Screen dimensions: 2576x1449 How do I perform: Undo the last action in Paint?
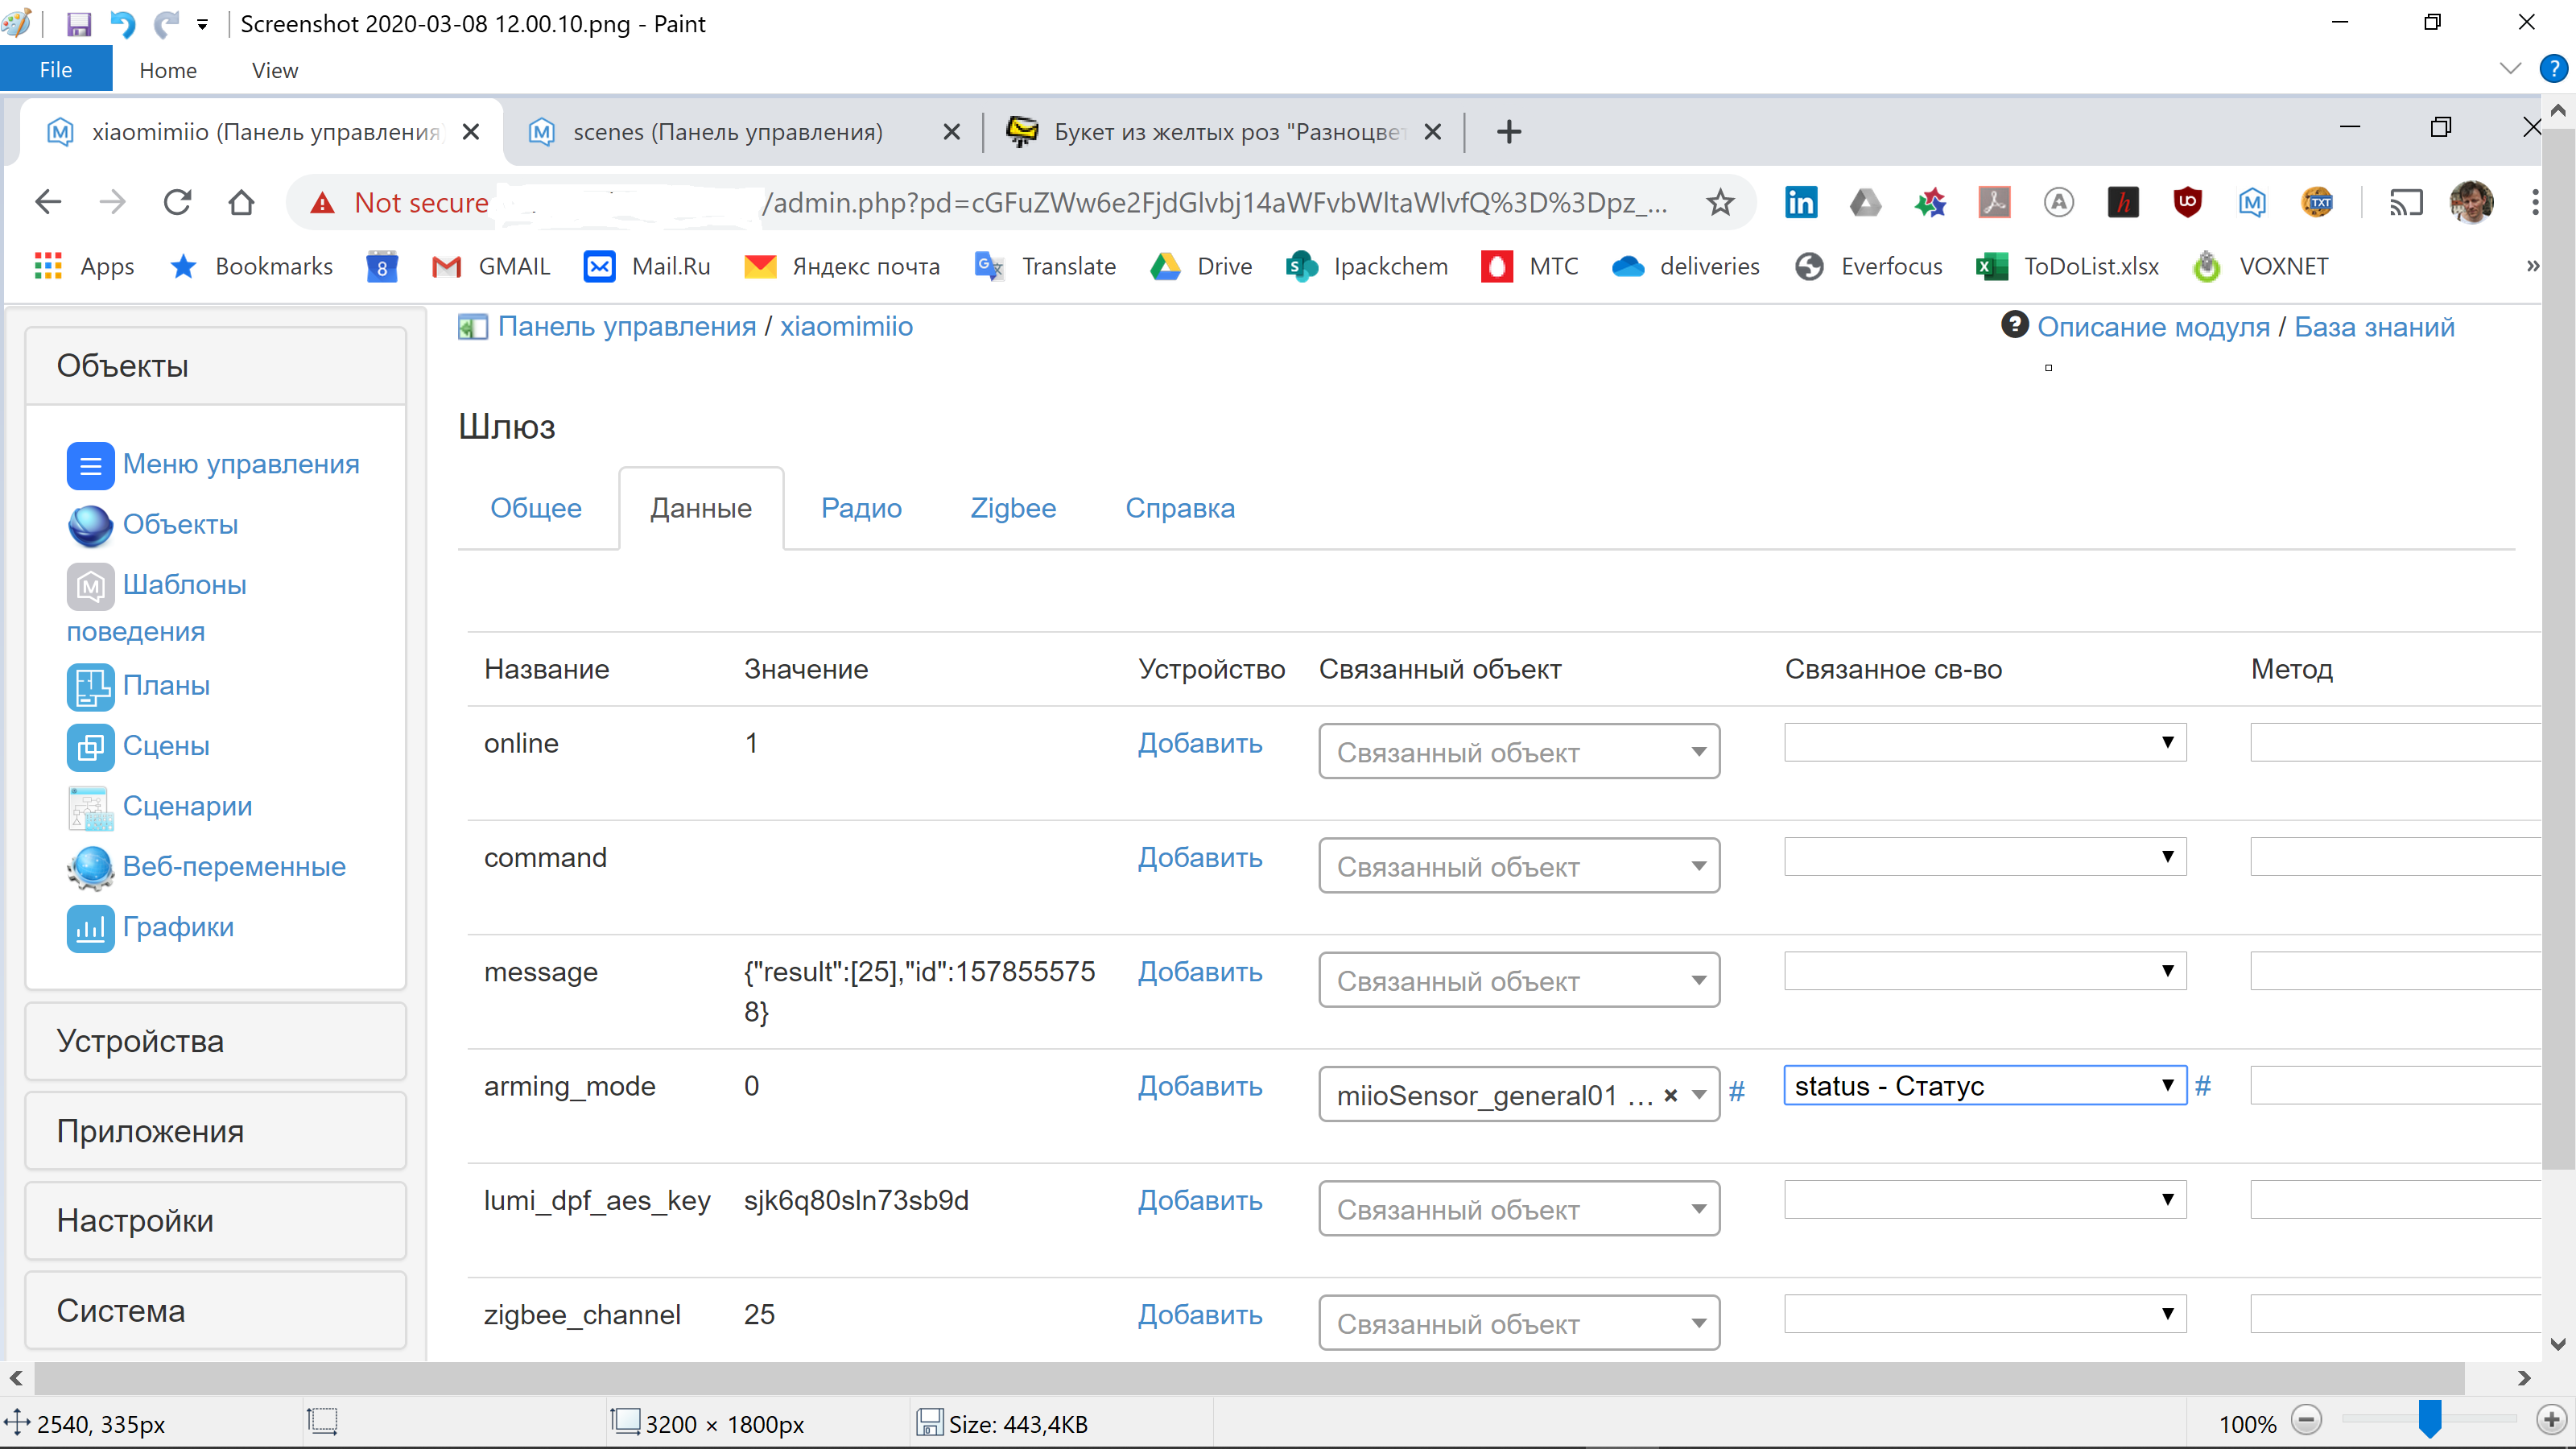click(x=122, y=23)
